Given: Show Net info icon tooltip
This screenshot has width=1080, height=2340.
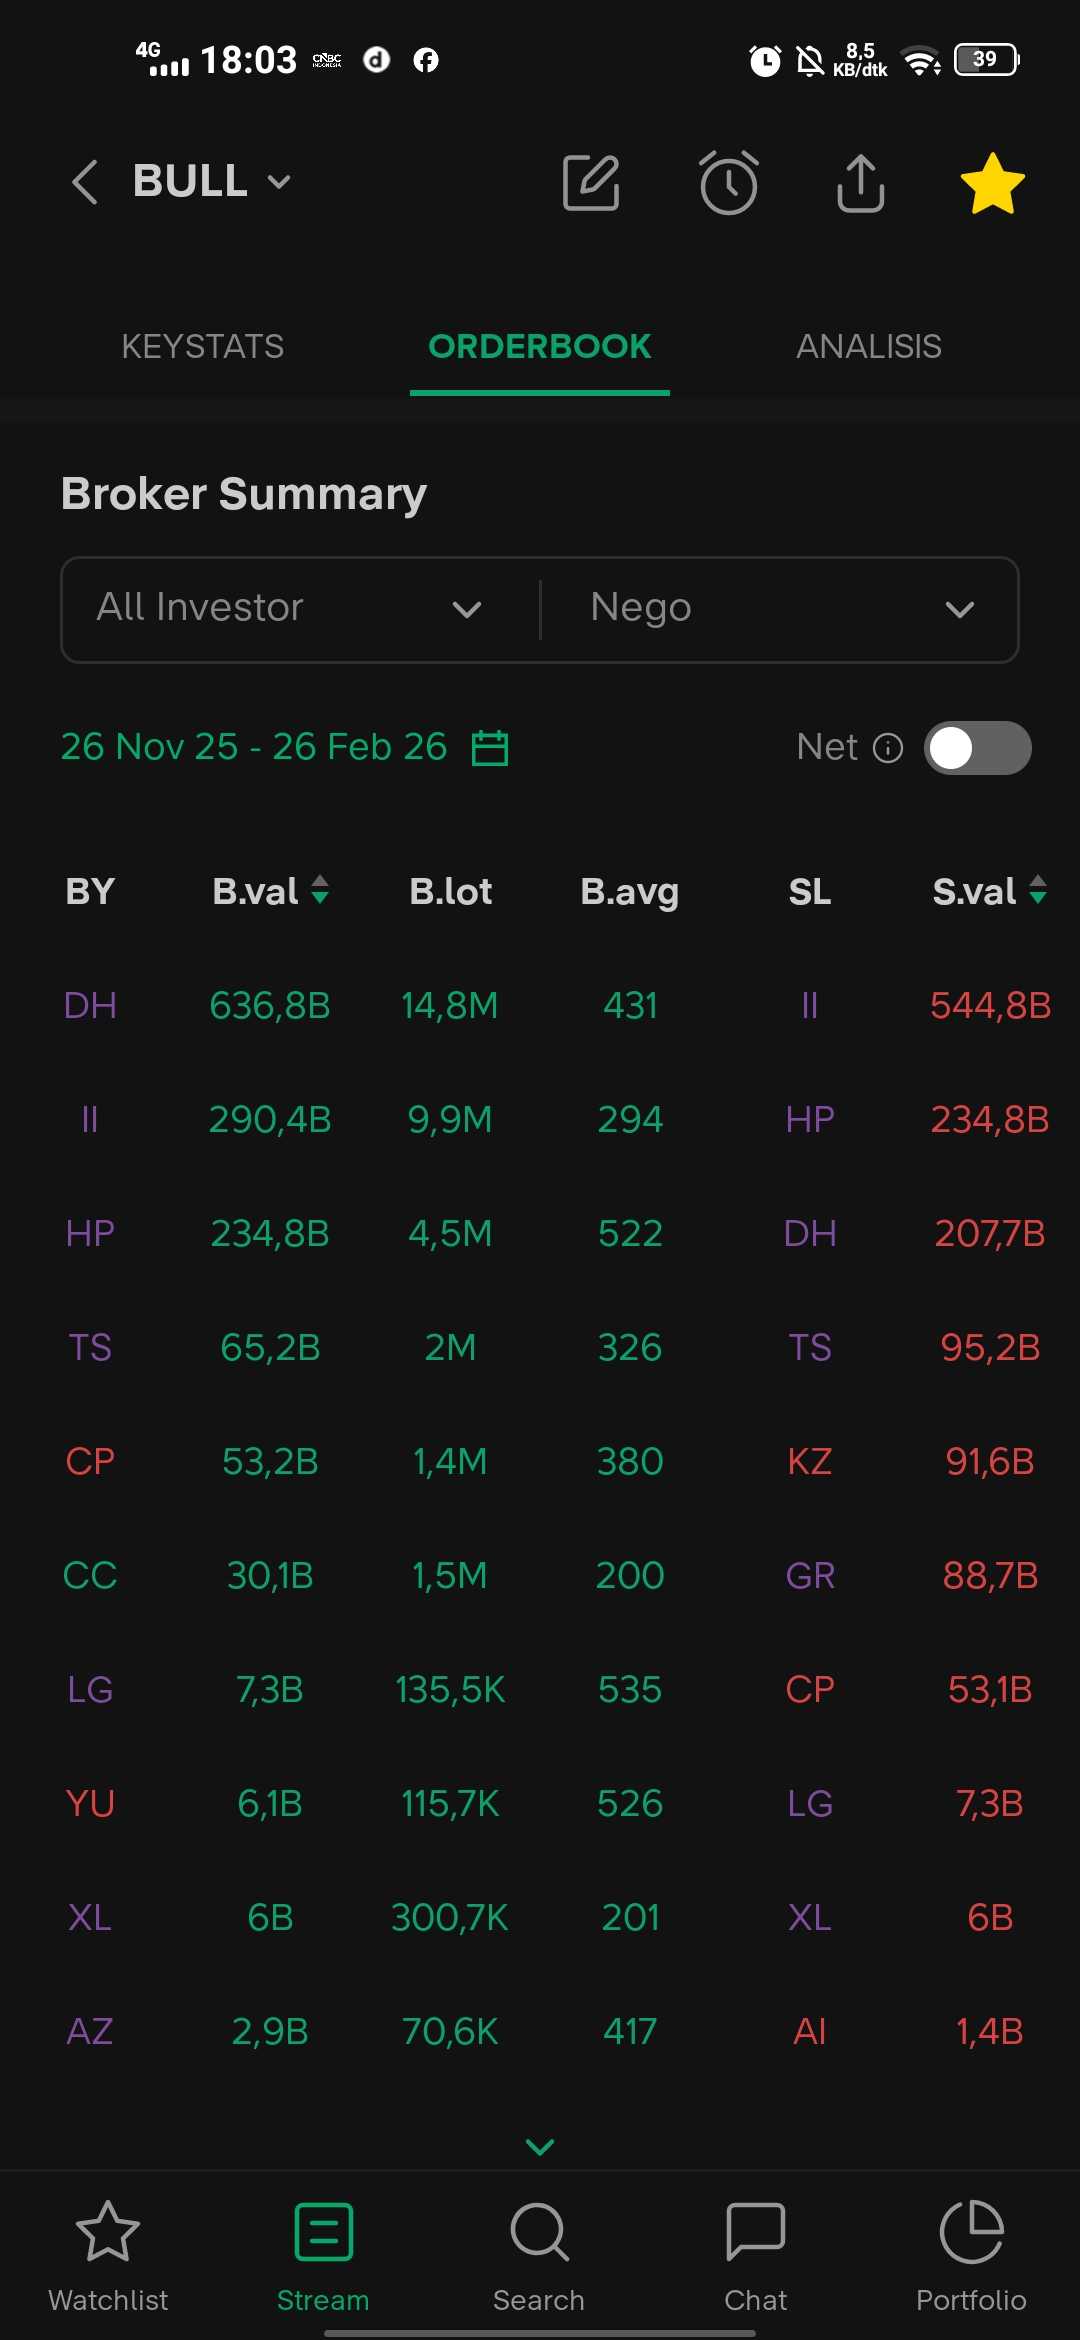Looking at the screenshot, I should pos(888,748).
